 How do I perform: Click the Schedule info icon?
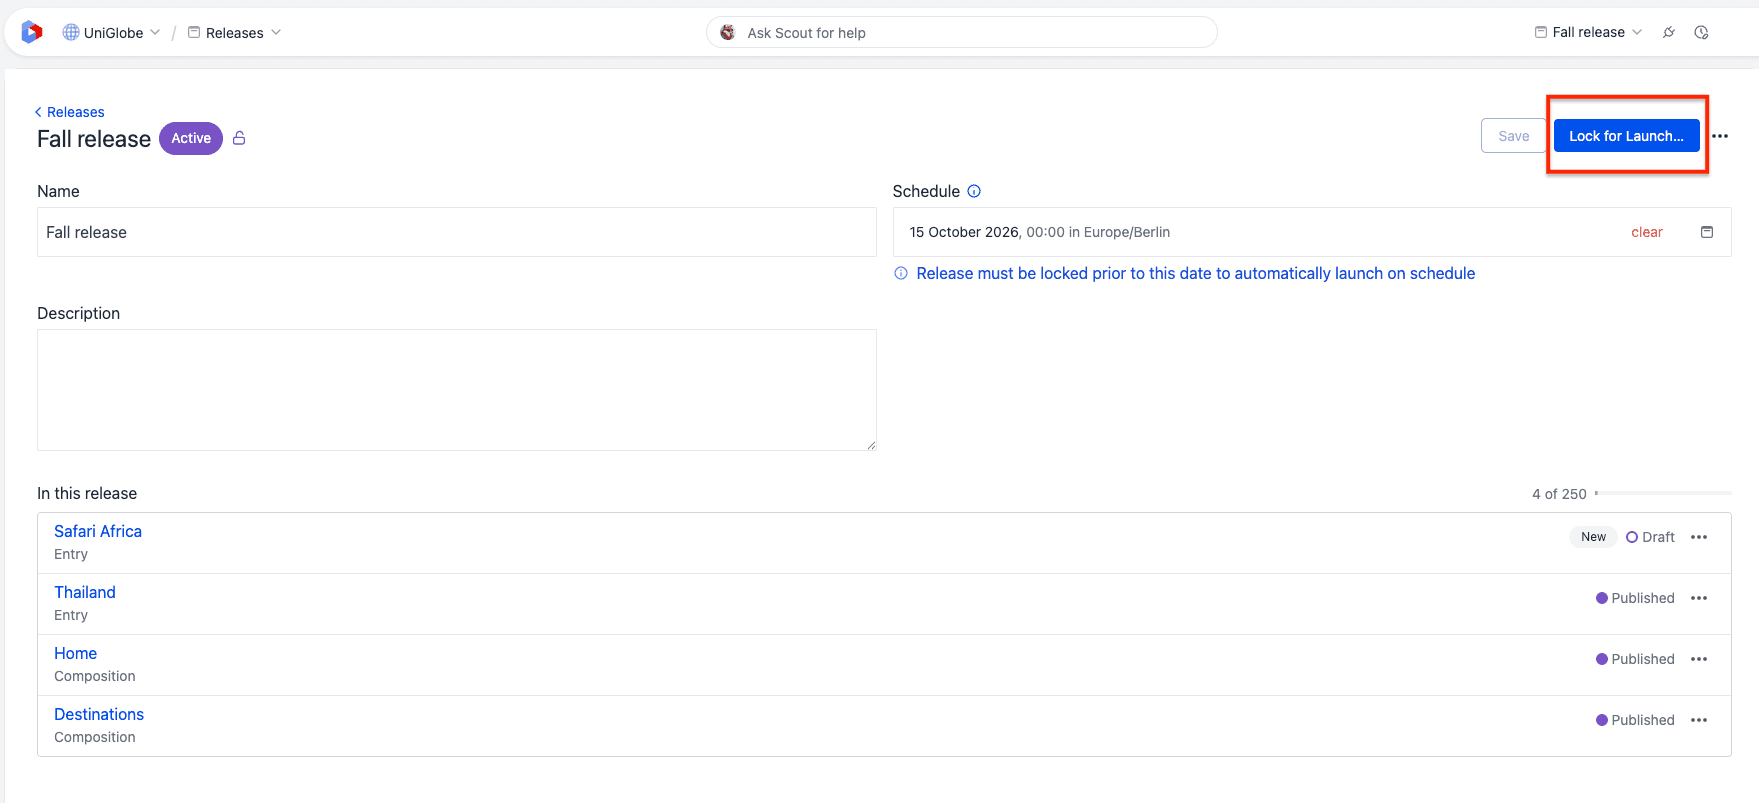pos(974,191)
